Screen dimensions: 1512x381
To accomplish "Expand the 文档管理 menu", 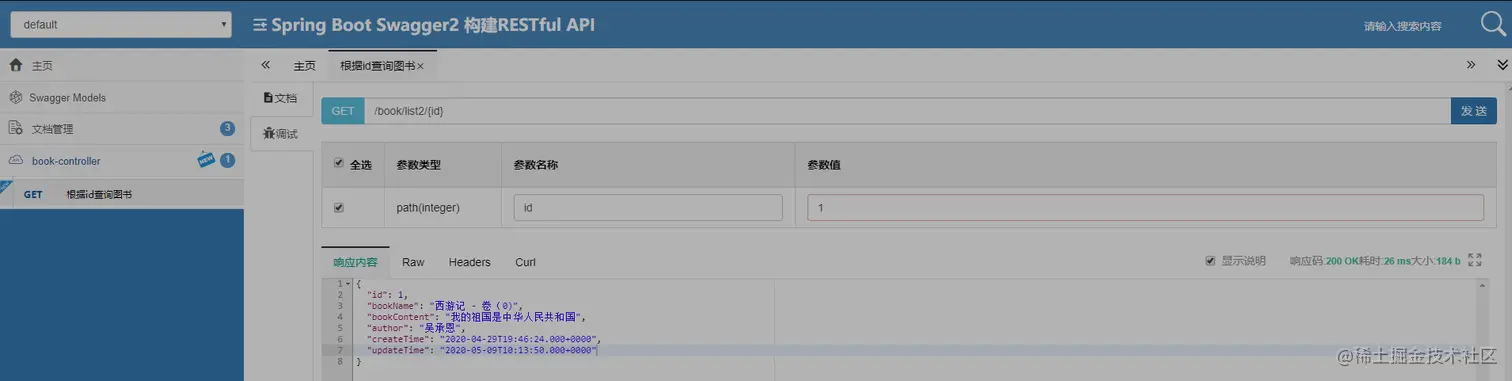I will pos(121,128).
